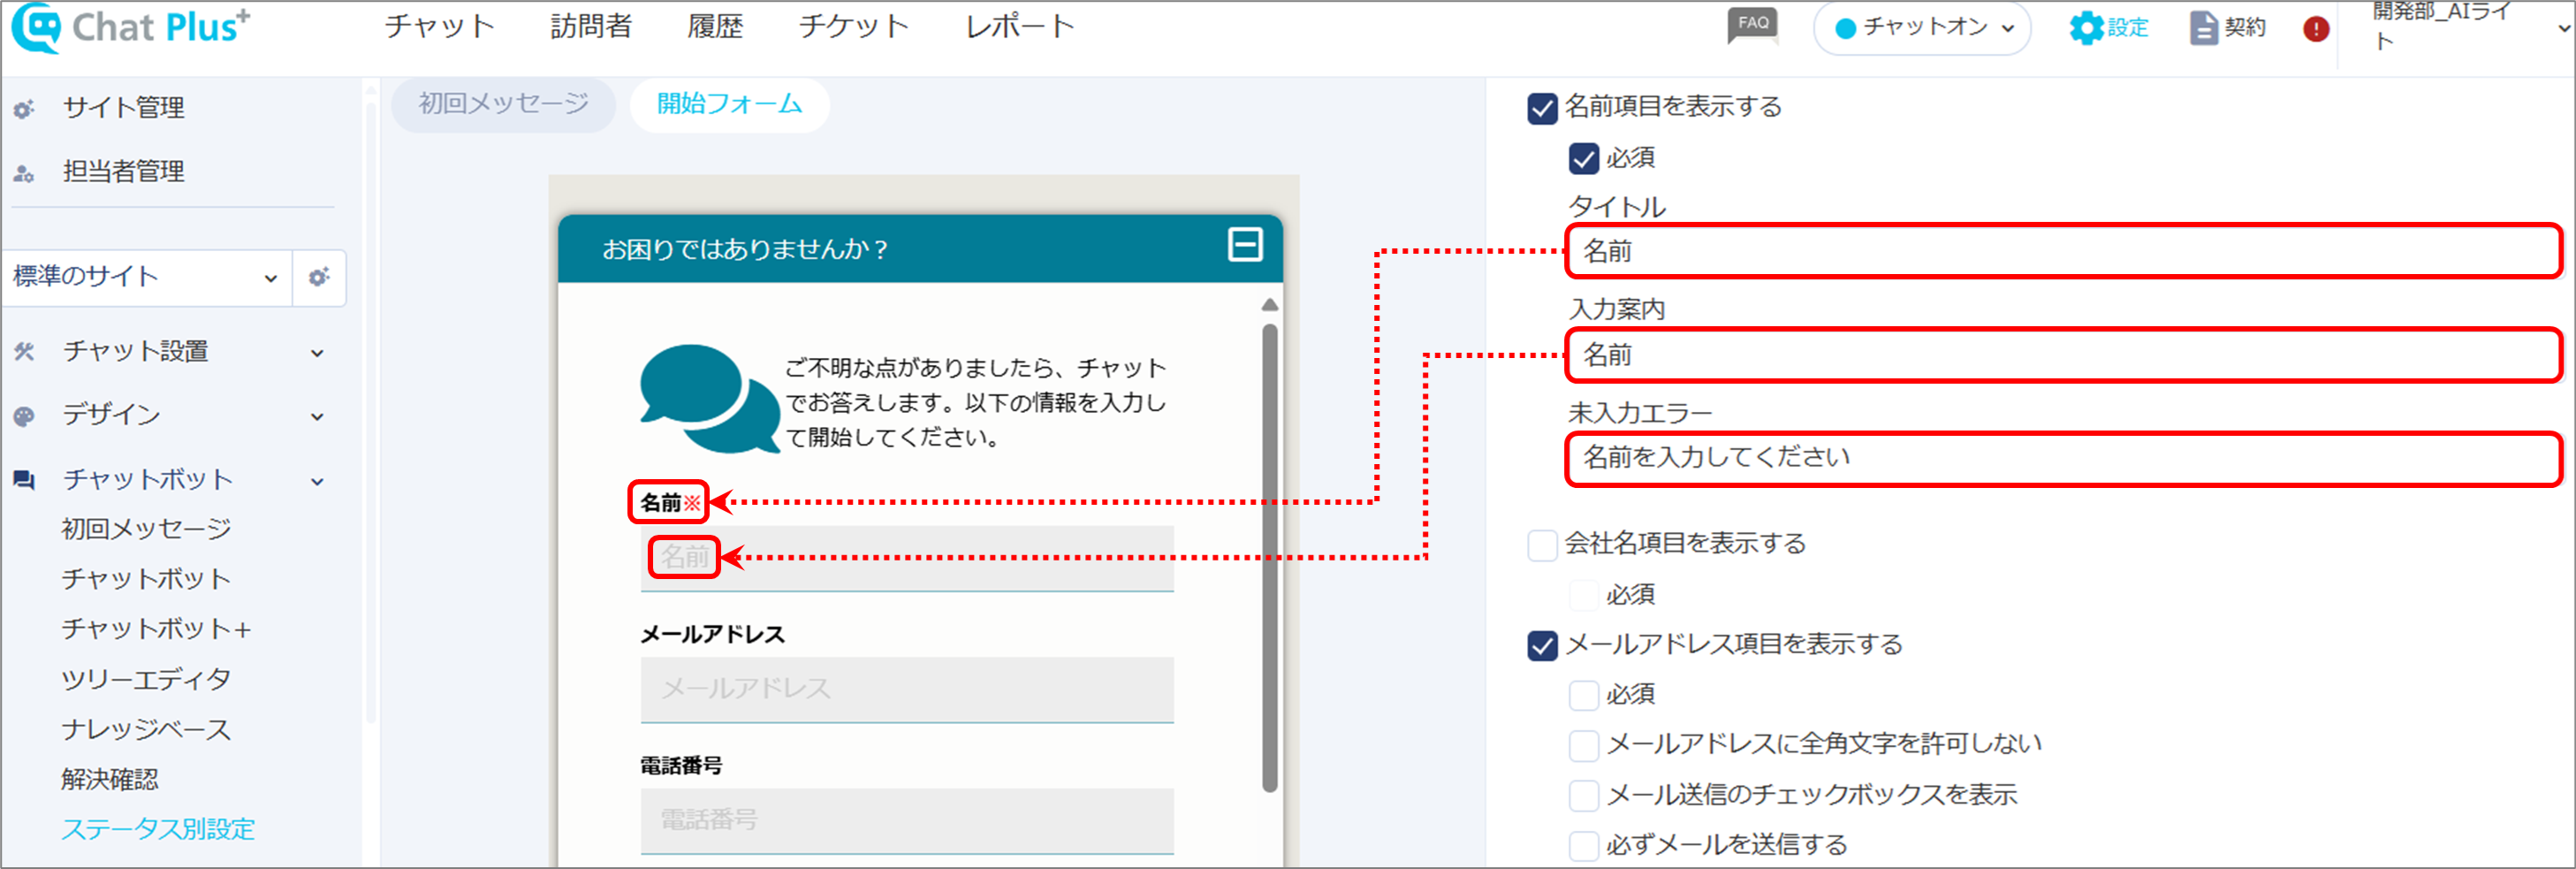The height and width of the screenshot is (869, 2576).
Task: Check 必須 under the email address item
Action: tap(1583, 695)
